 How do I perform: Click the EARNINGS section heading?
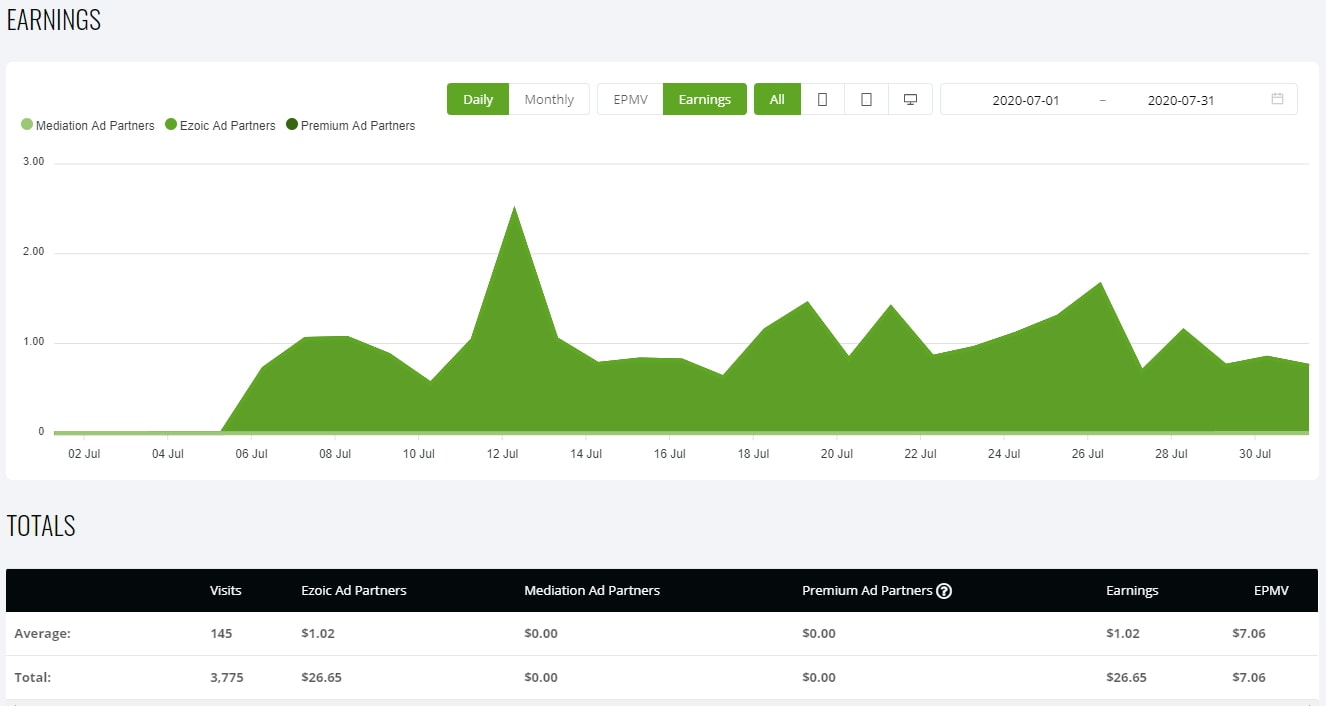click(54, 20)
